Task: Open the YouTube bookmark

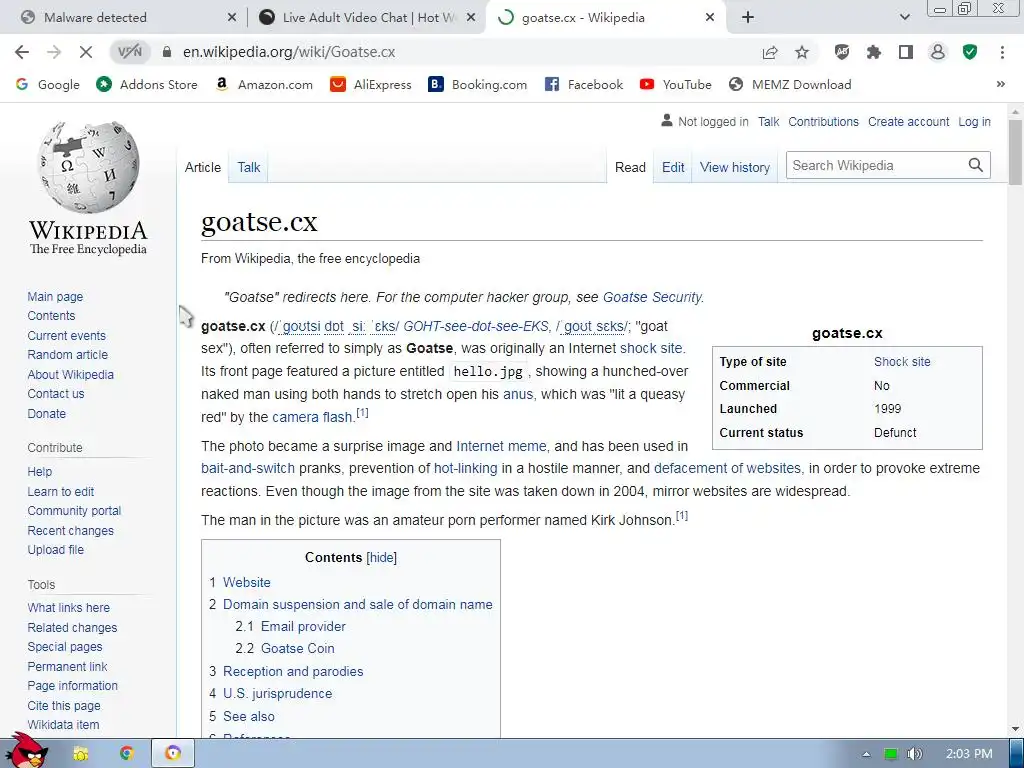Action: 675,84
